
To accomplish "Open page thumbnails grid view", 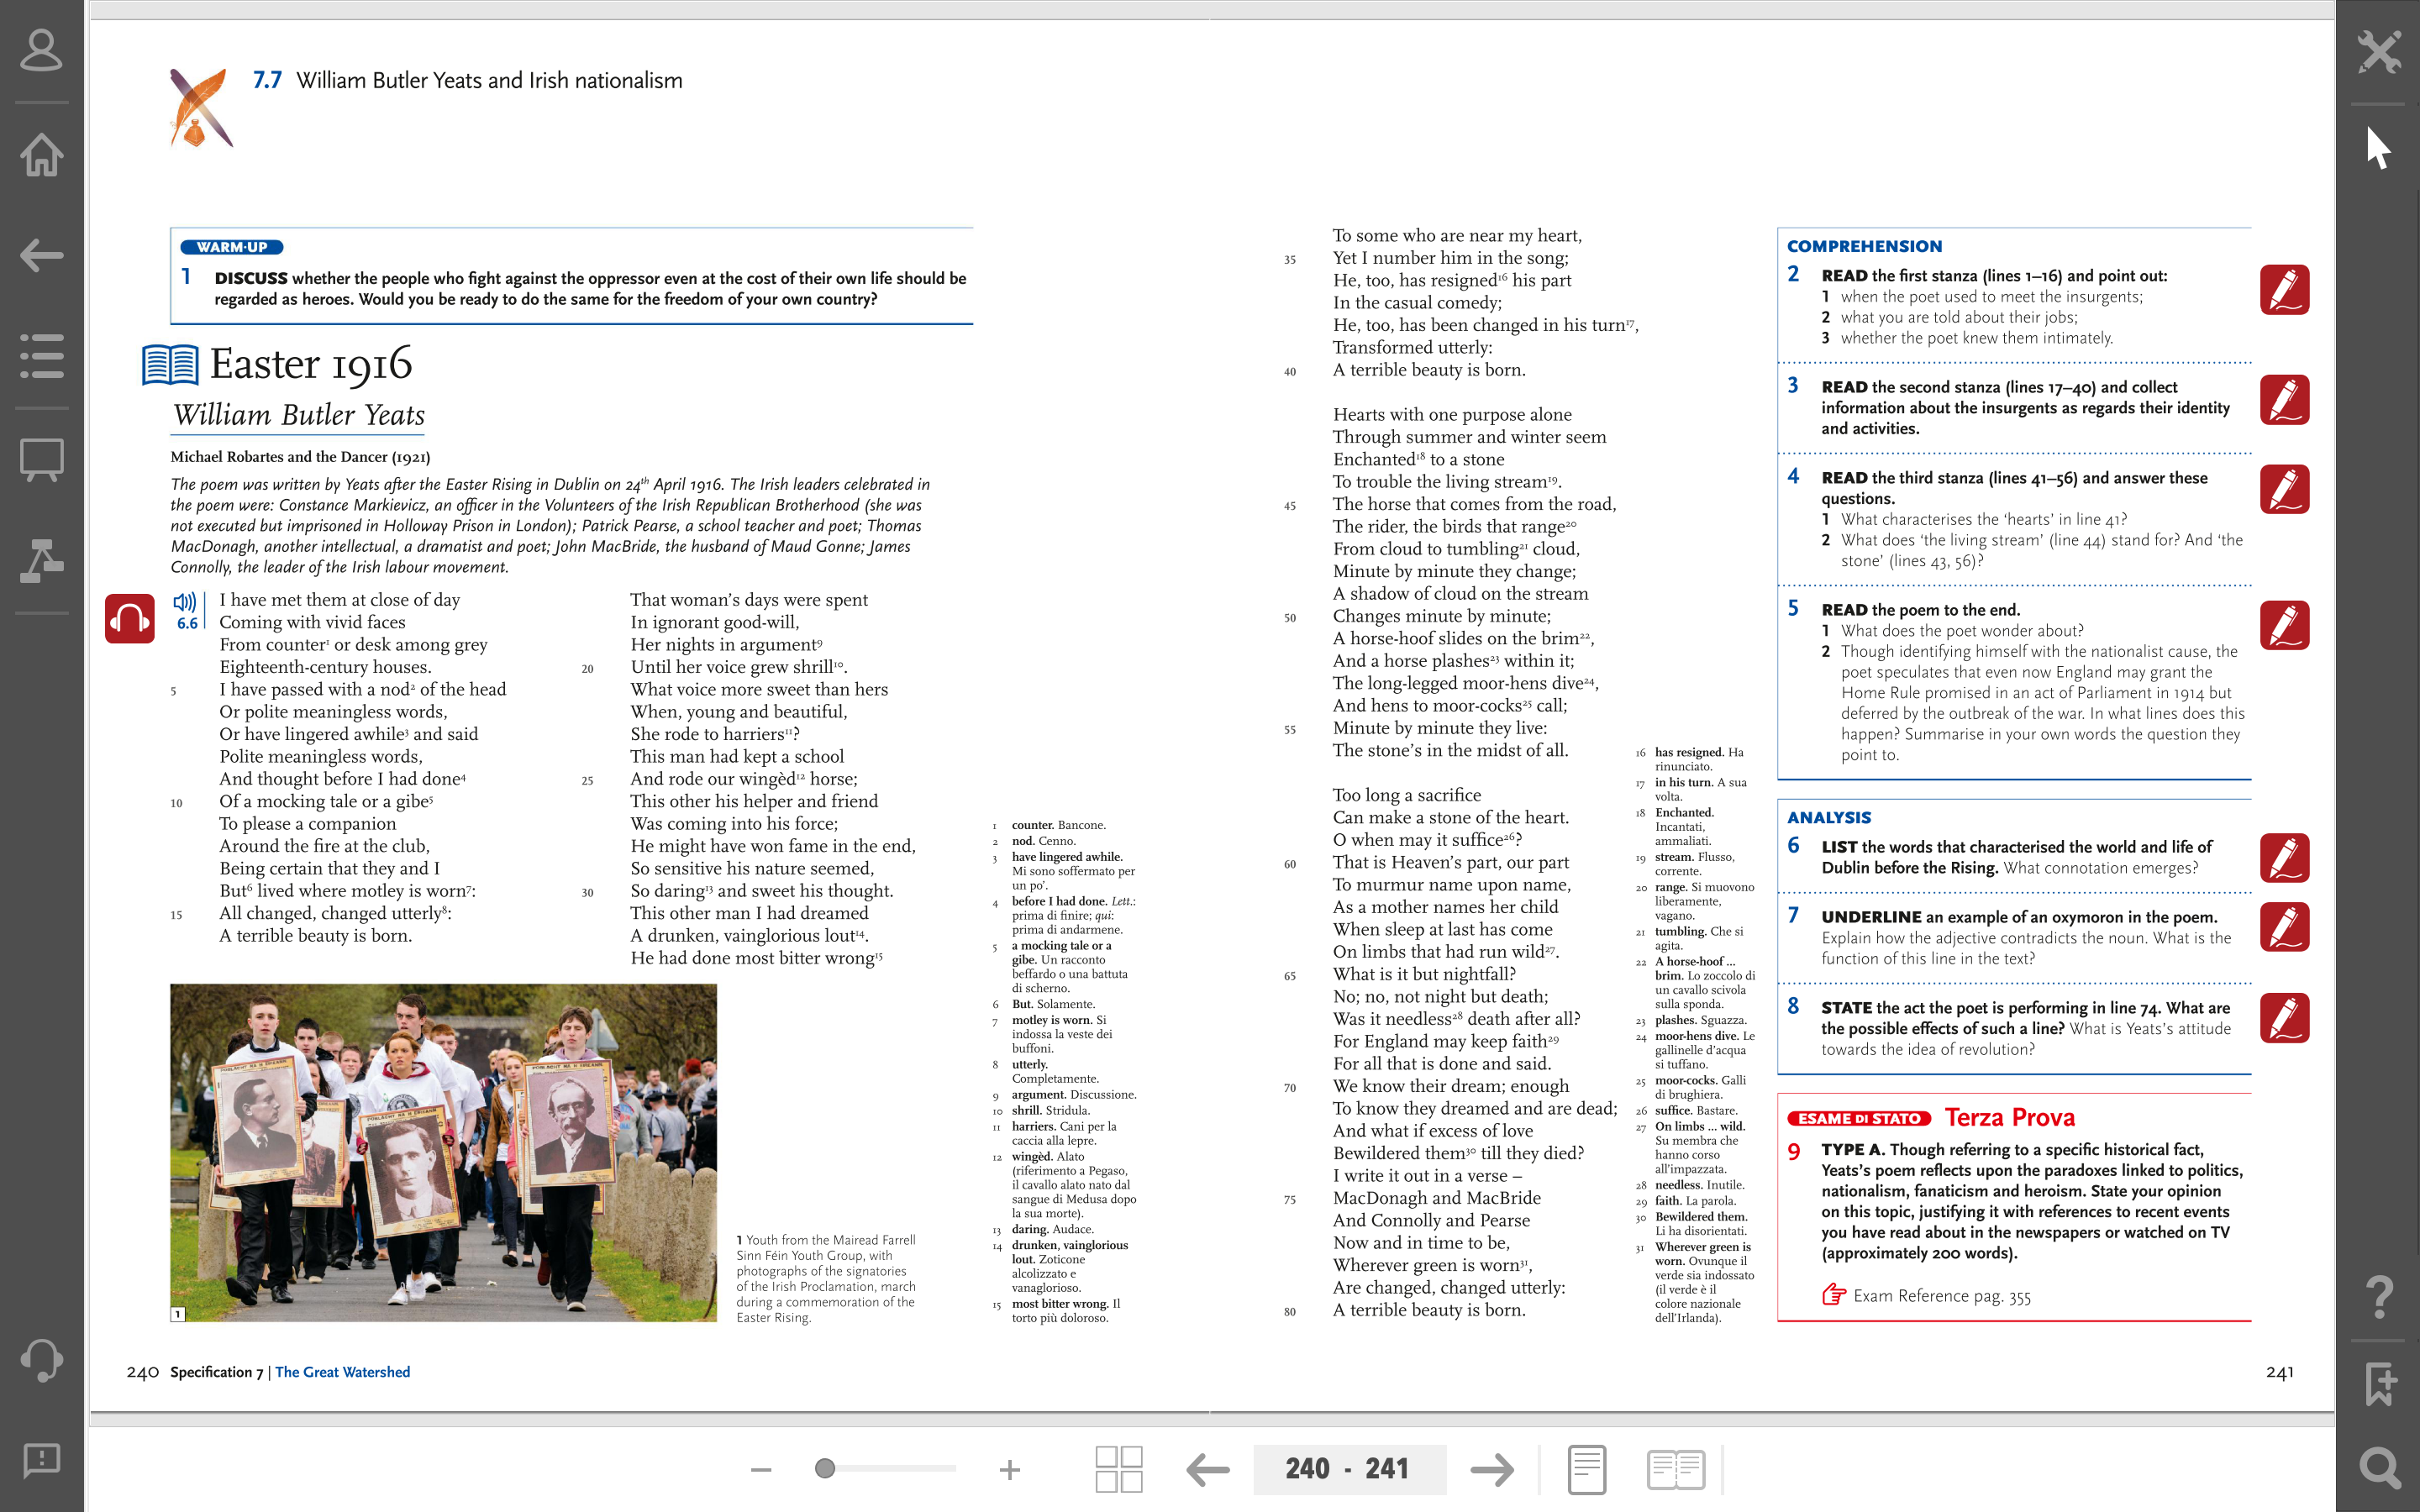I will tap(1118, 1469).
